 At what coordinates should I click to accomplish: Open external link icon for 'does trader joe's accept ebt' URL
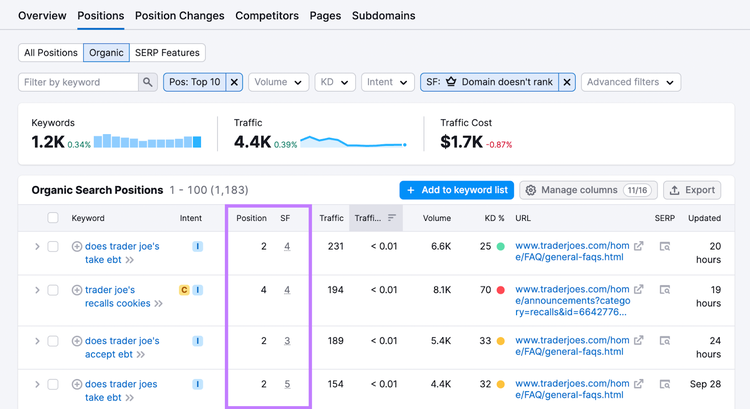tap(639, 340)
